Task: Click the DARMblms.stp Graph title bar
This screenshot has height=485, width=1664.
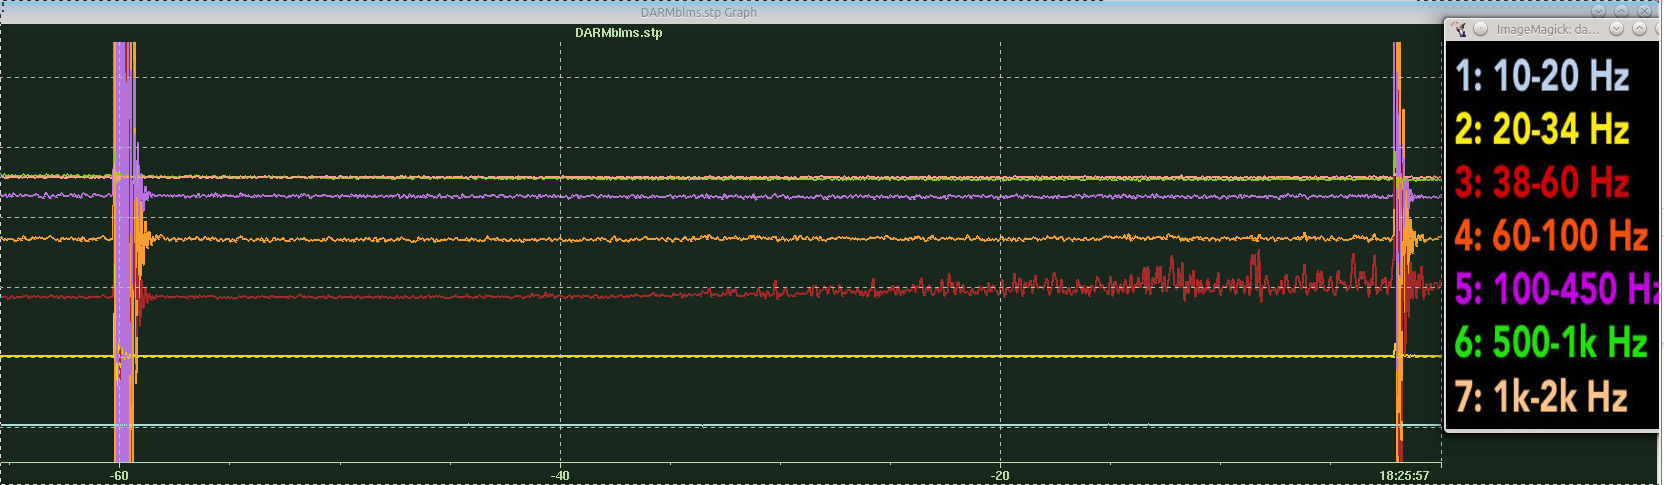Action: 699,12
